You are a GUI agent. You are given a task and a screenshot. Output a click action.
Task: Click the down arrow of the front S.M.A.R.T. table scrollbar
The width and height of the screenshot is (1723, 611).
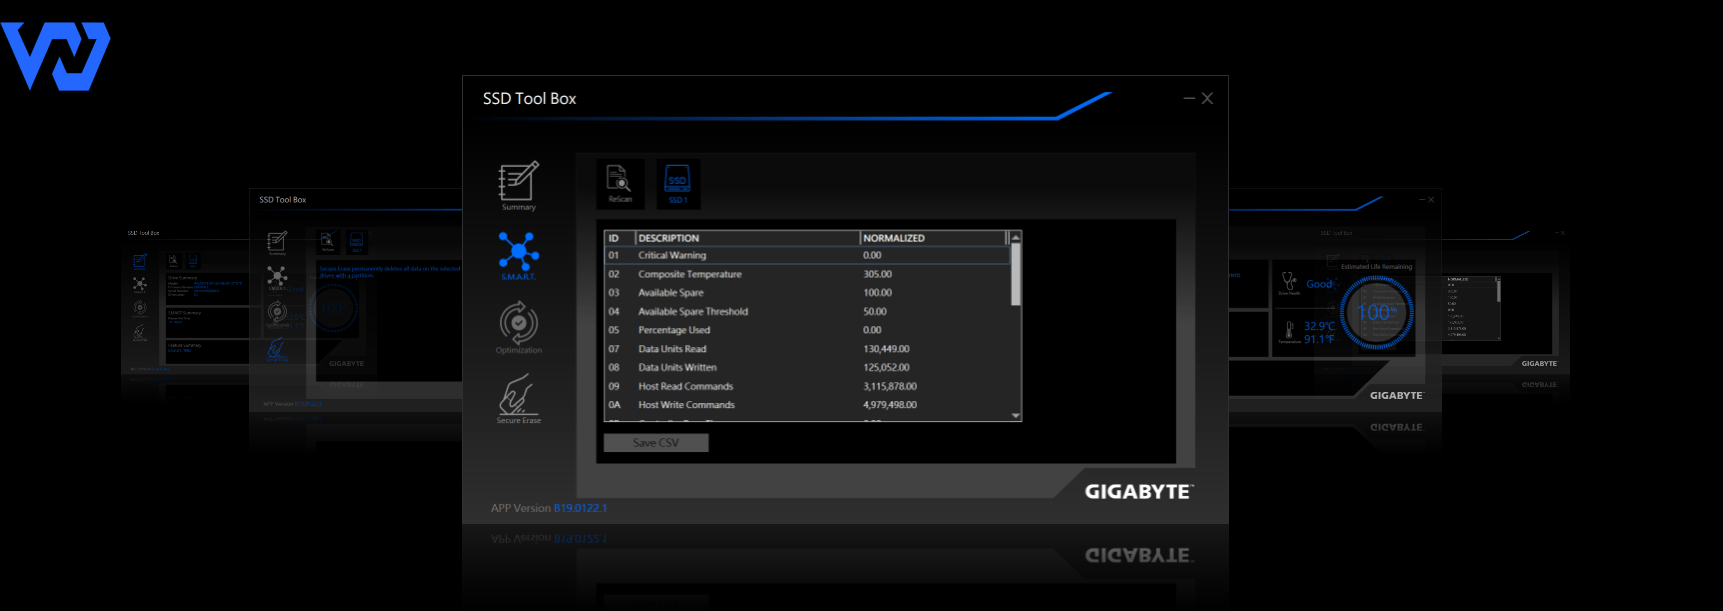[x=1015, y=415]
